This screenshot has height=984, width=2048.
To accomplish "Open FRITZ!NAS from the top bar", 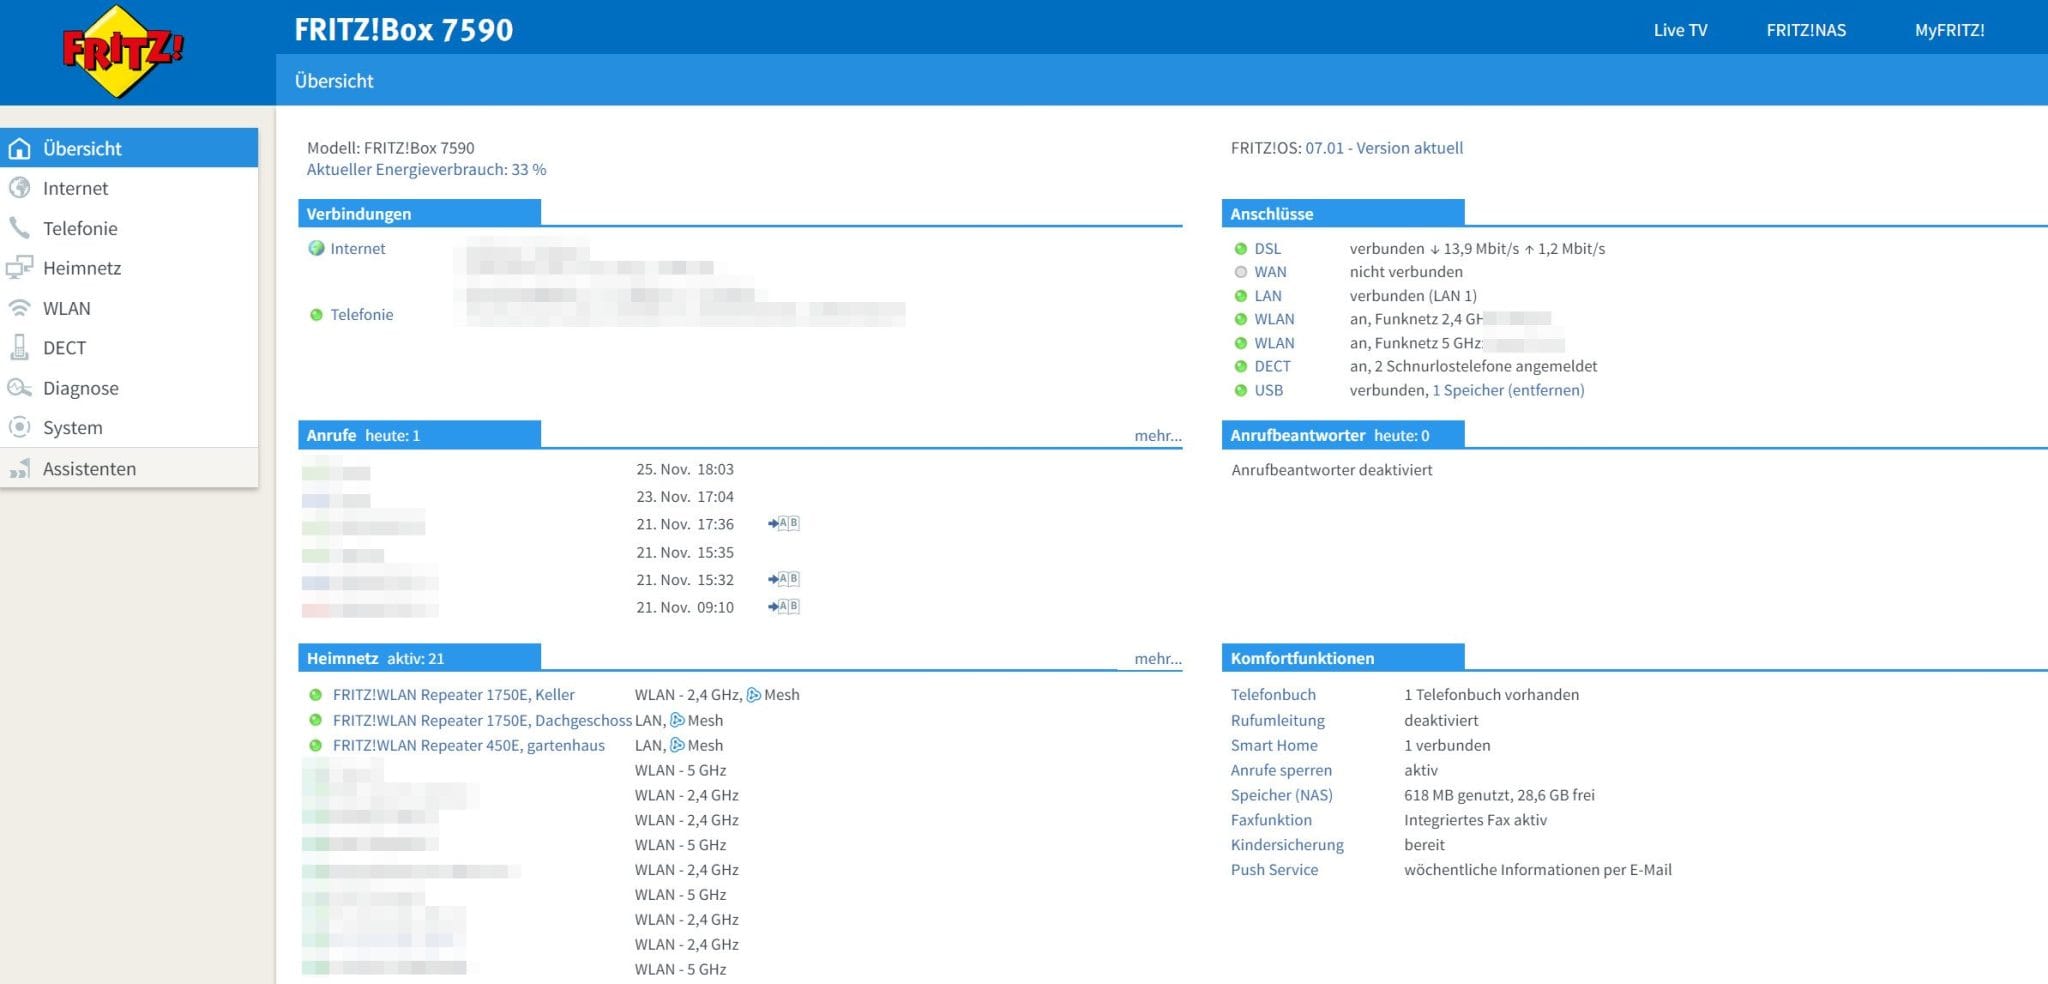I will pyautogui.click(x=1806, y=30).
